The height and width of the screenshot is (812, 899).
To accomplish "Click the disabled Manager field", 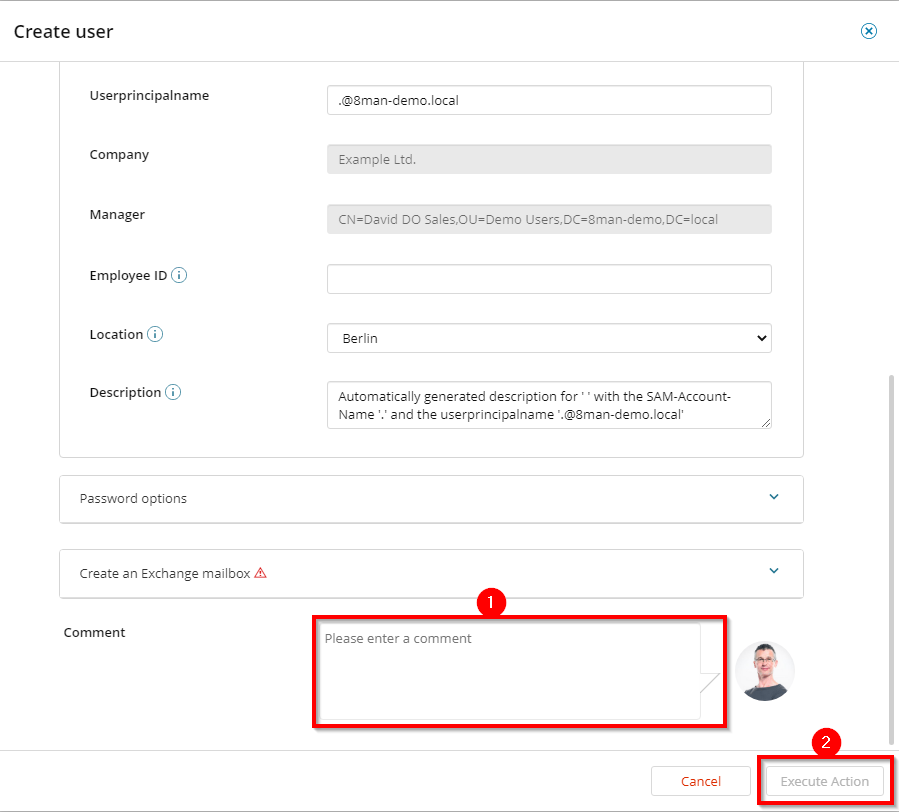I will (549, 219).
